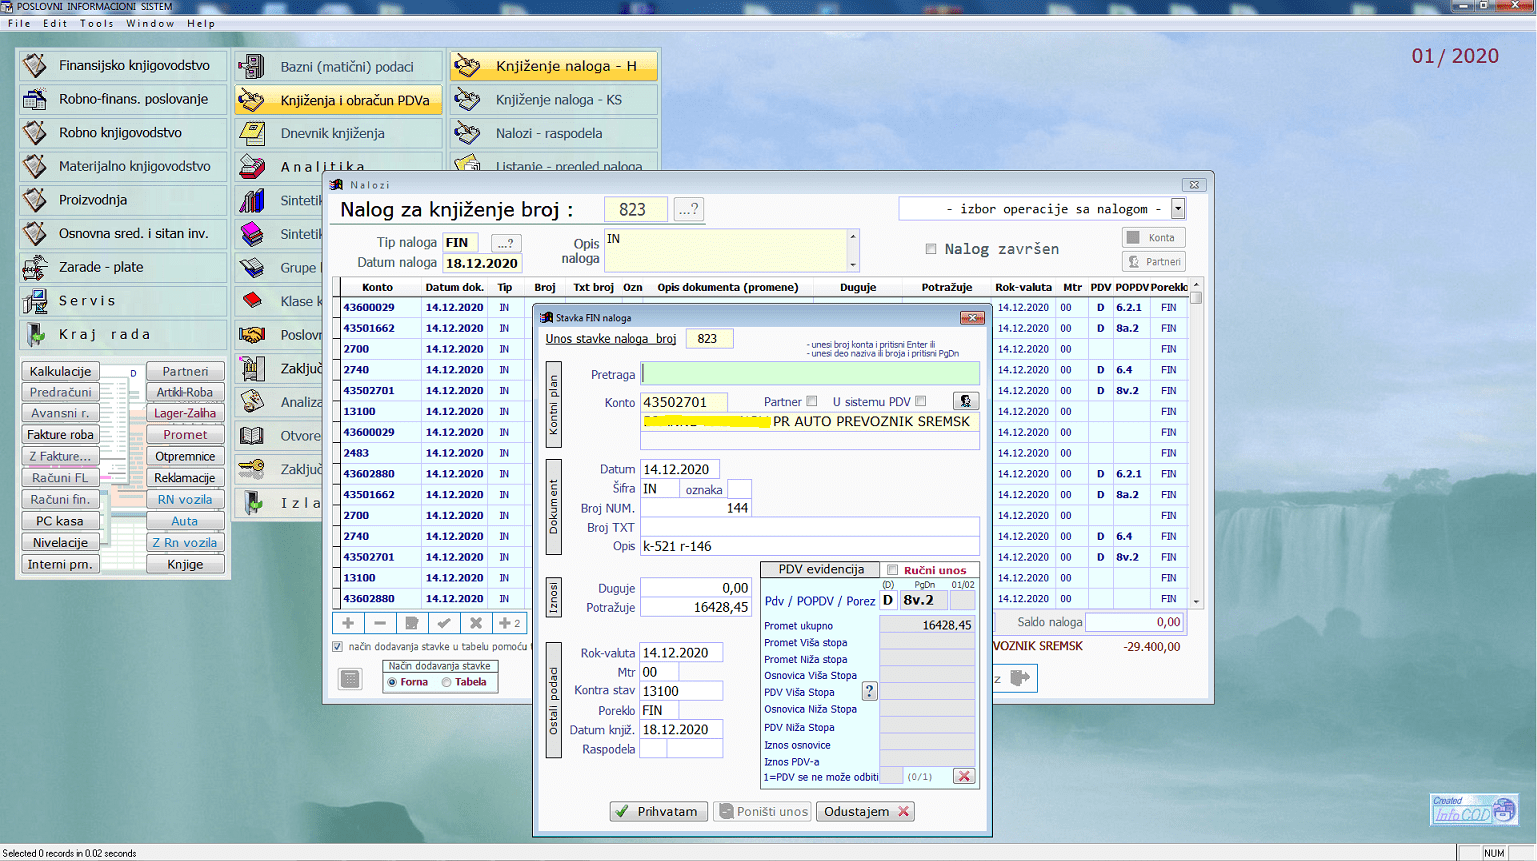The width and height of the screenshot is (1537, 861).
Task: Select the Kontni plan vertical tab
Action: pyautogui.click(x=554, y=405)
